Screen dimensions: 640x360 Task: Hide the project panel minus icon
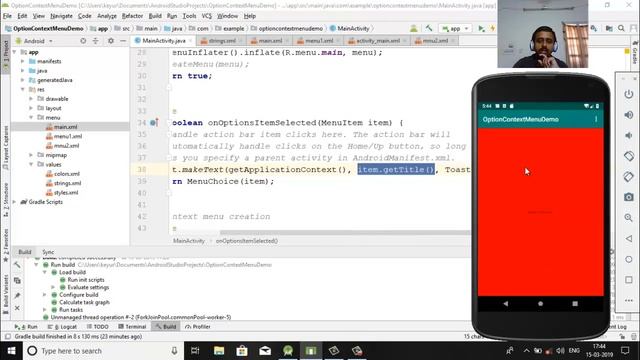coord(123,41)
